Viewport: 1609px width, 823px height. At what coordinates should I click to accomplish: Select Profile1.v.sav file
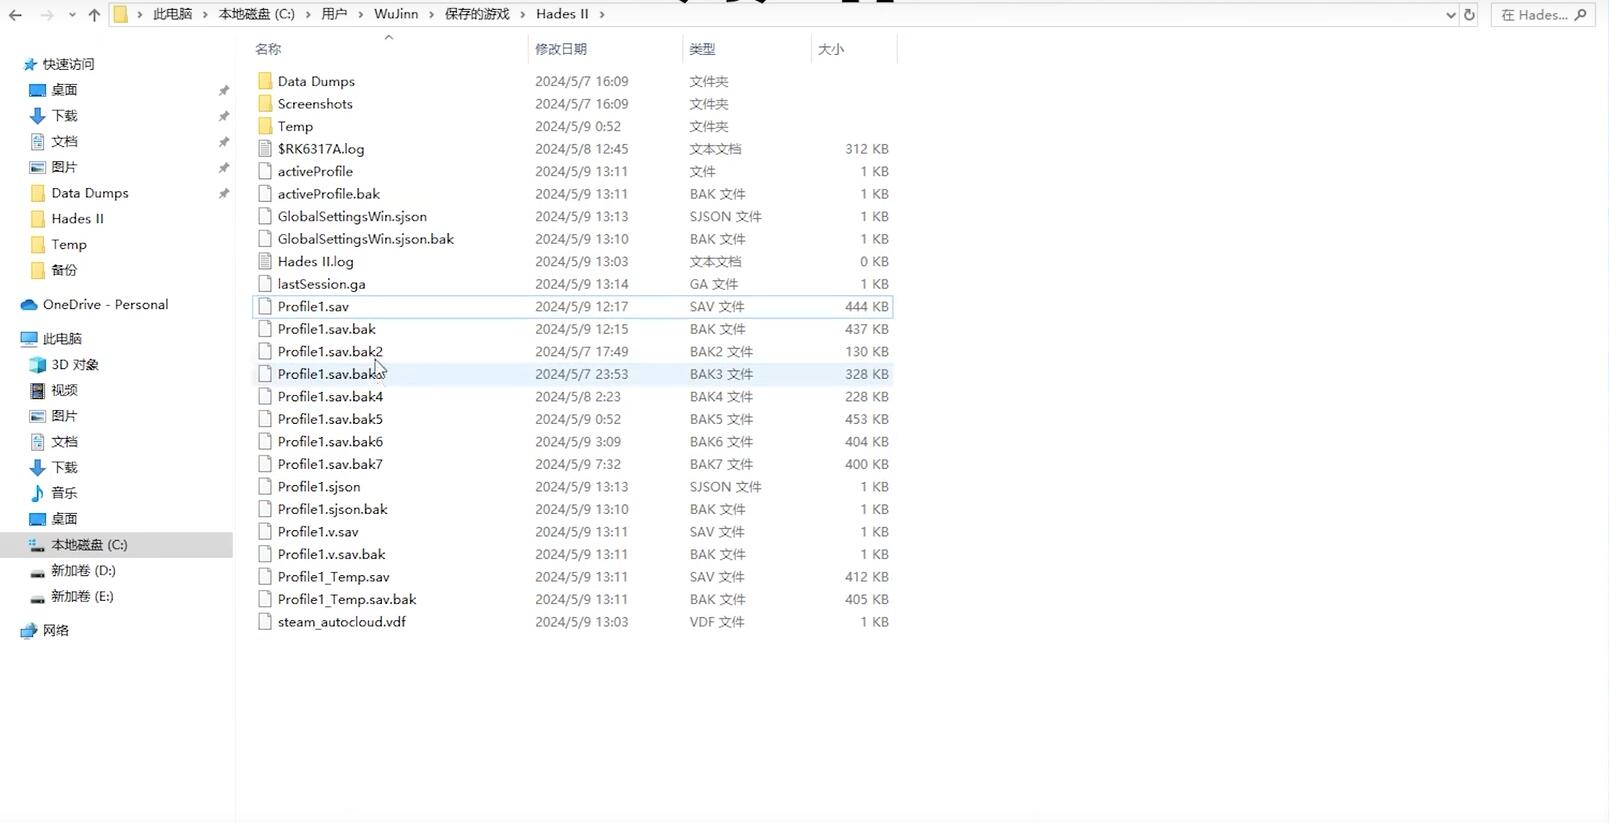318,531
